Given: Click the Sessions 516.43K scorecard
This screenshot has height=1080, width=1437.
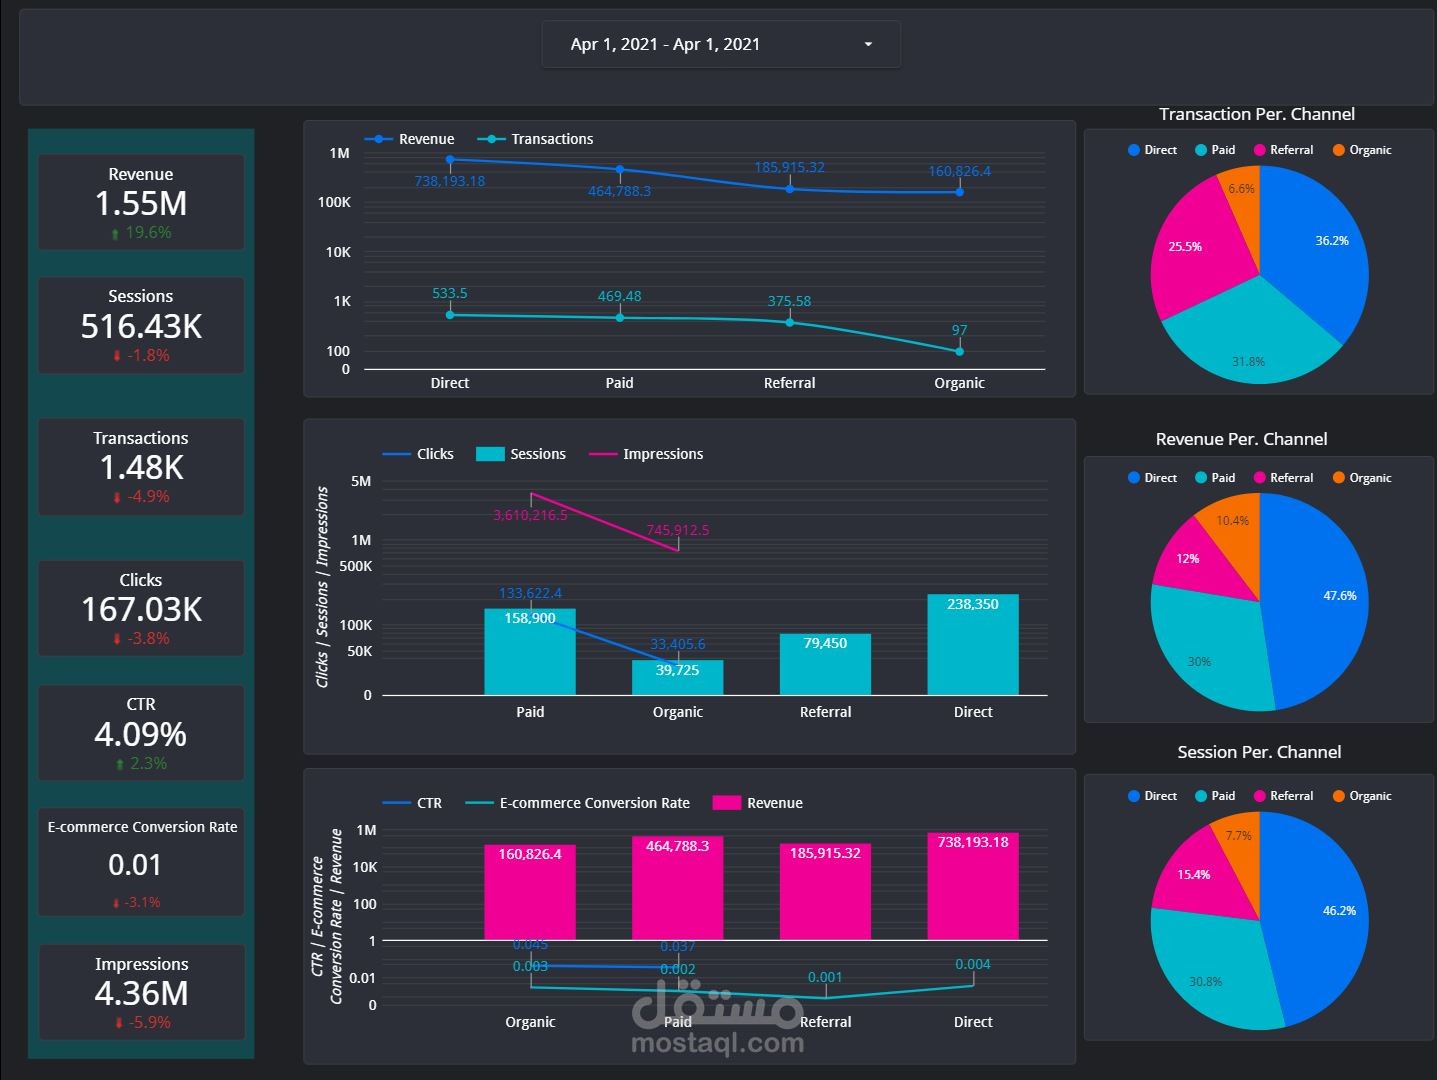Looking at the screenshot, I should [x=141, y=325].
